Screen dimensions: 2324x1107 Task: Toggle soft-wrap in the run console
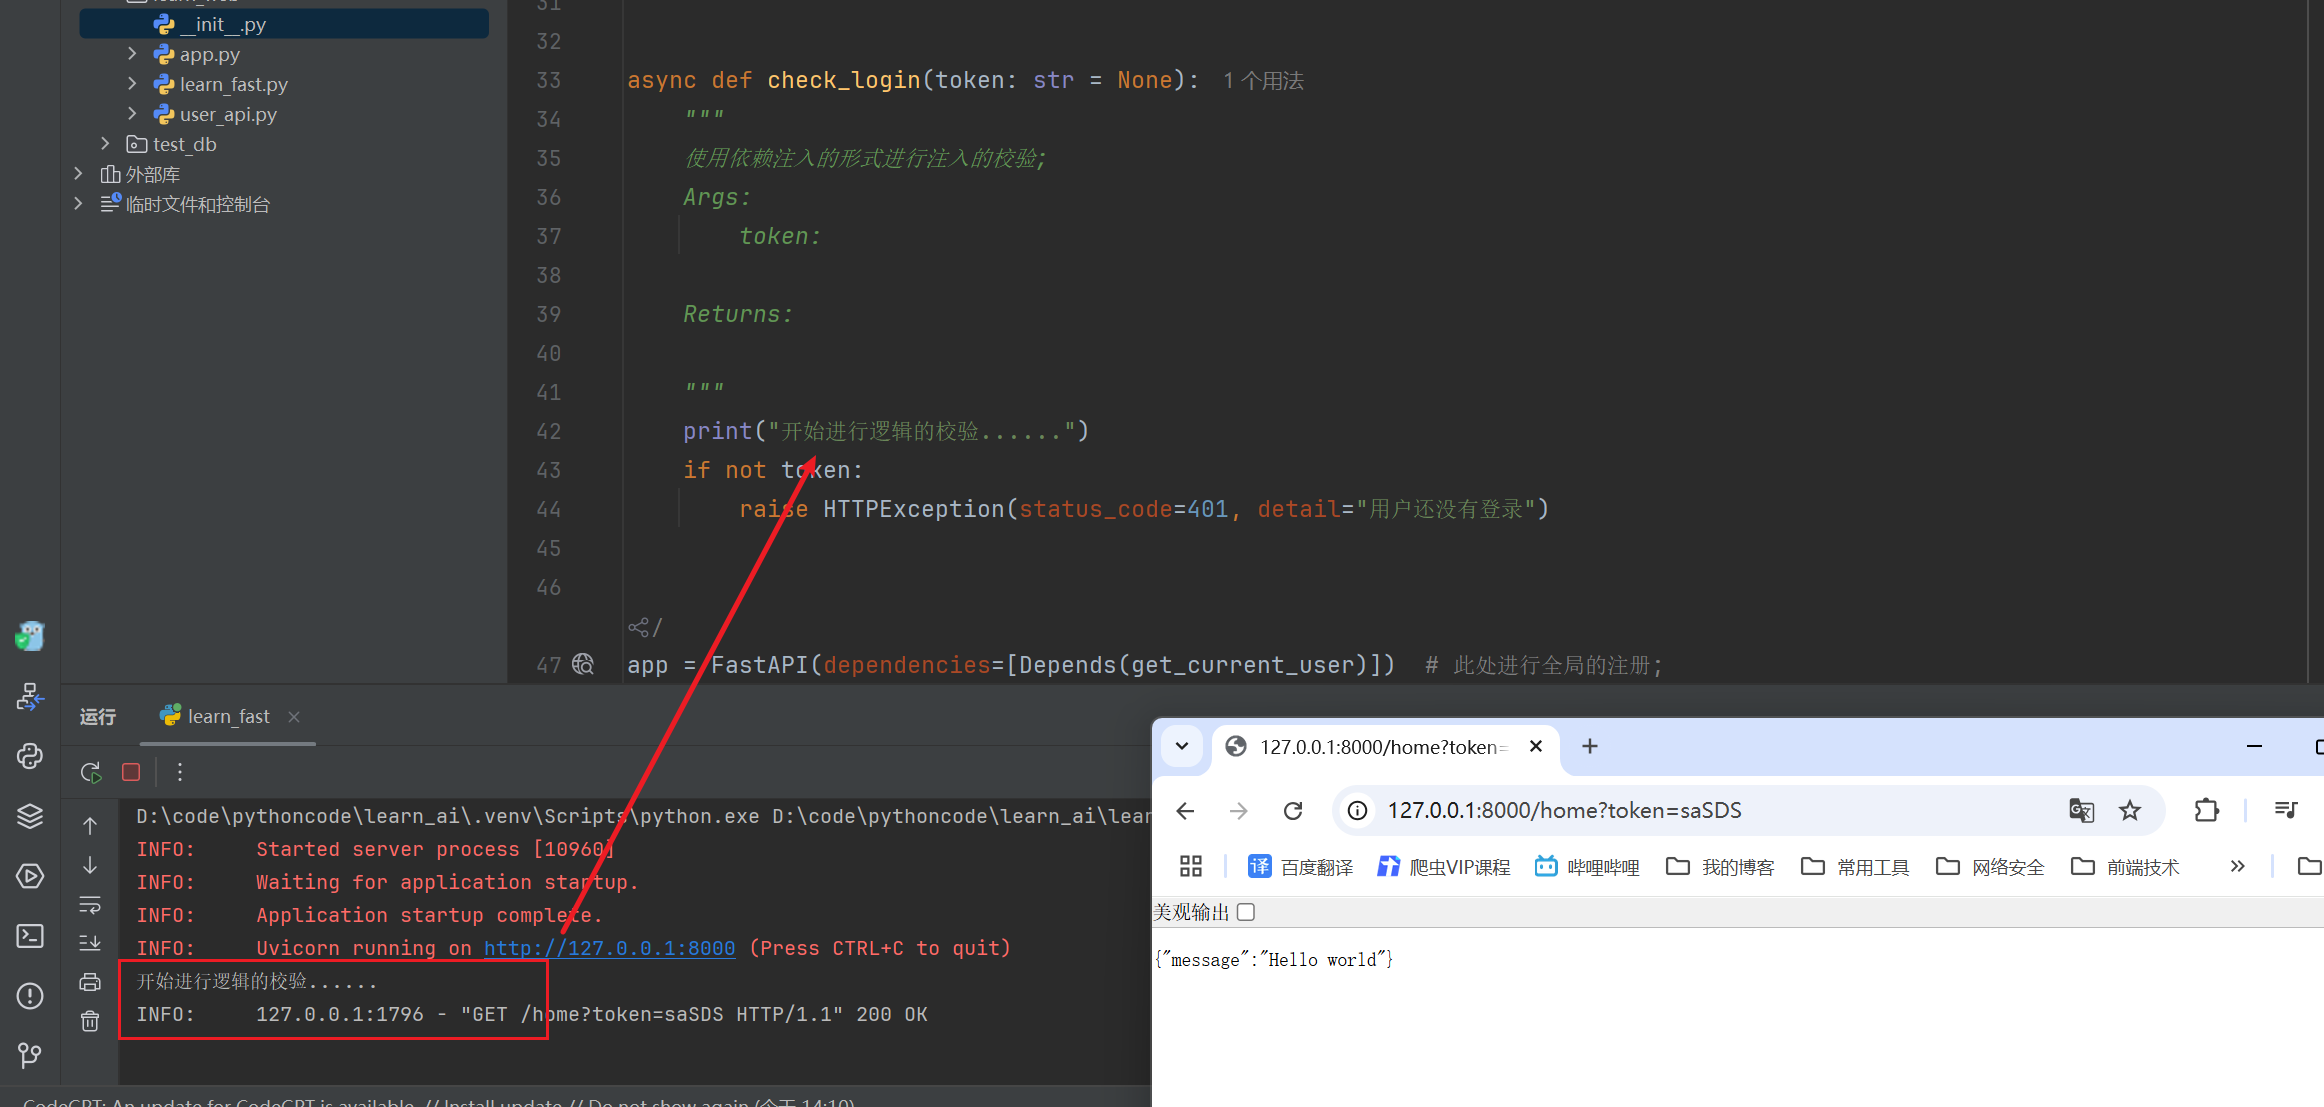pos(90,905)
